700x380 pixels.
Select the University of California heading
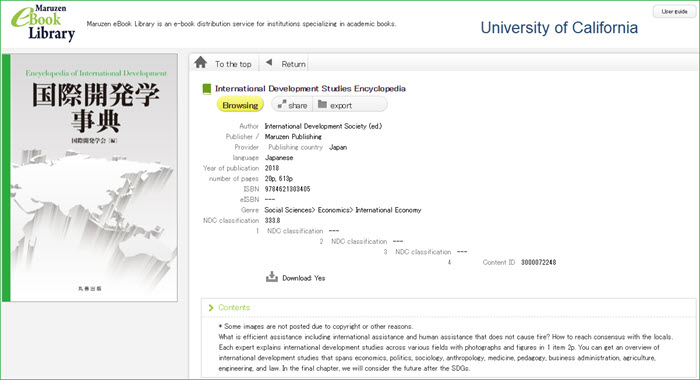559,28
